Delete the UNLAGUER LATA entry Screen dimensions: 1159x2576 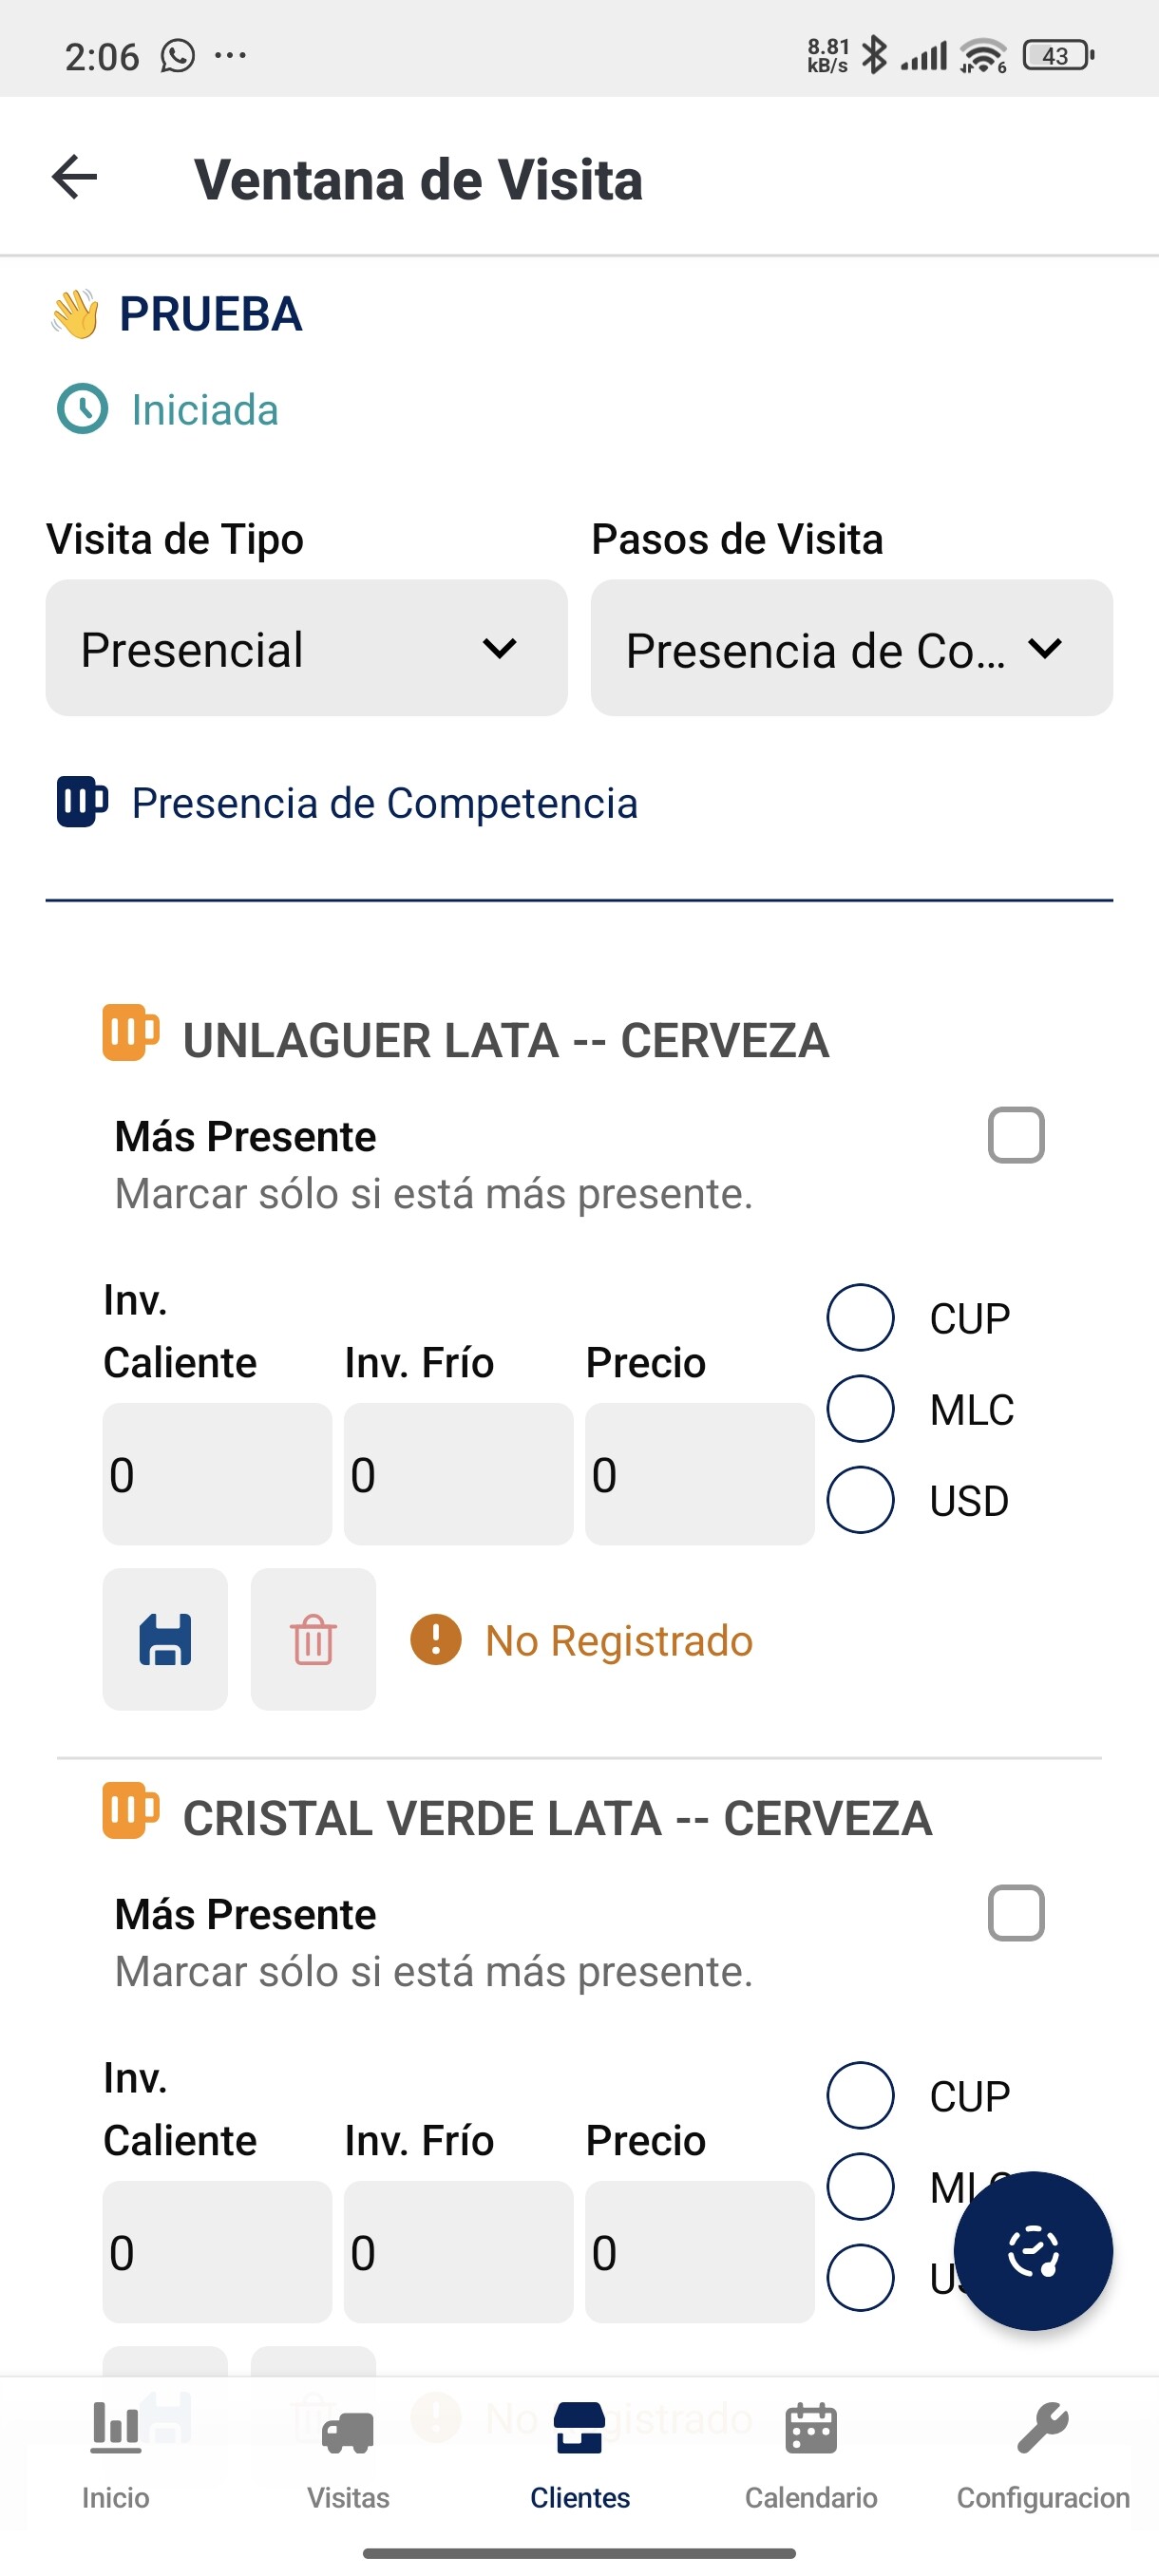pyautogui.click(x=313, y=1639)
